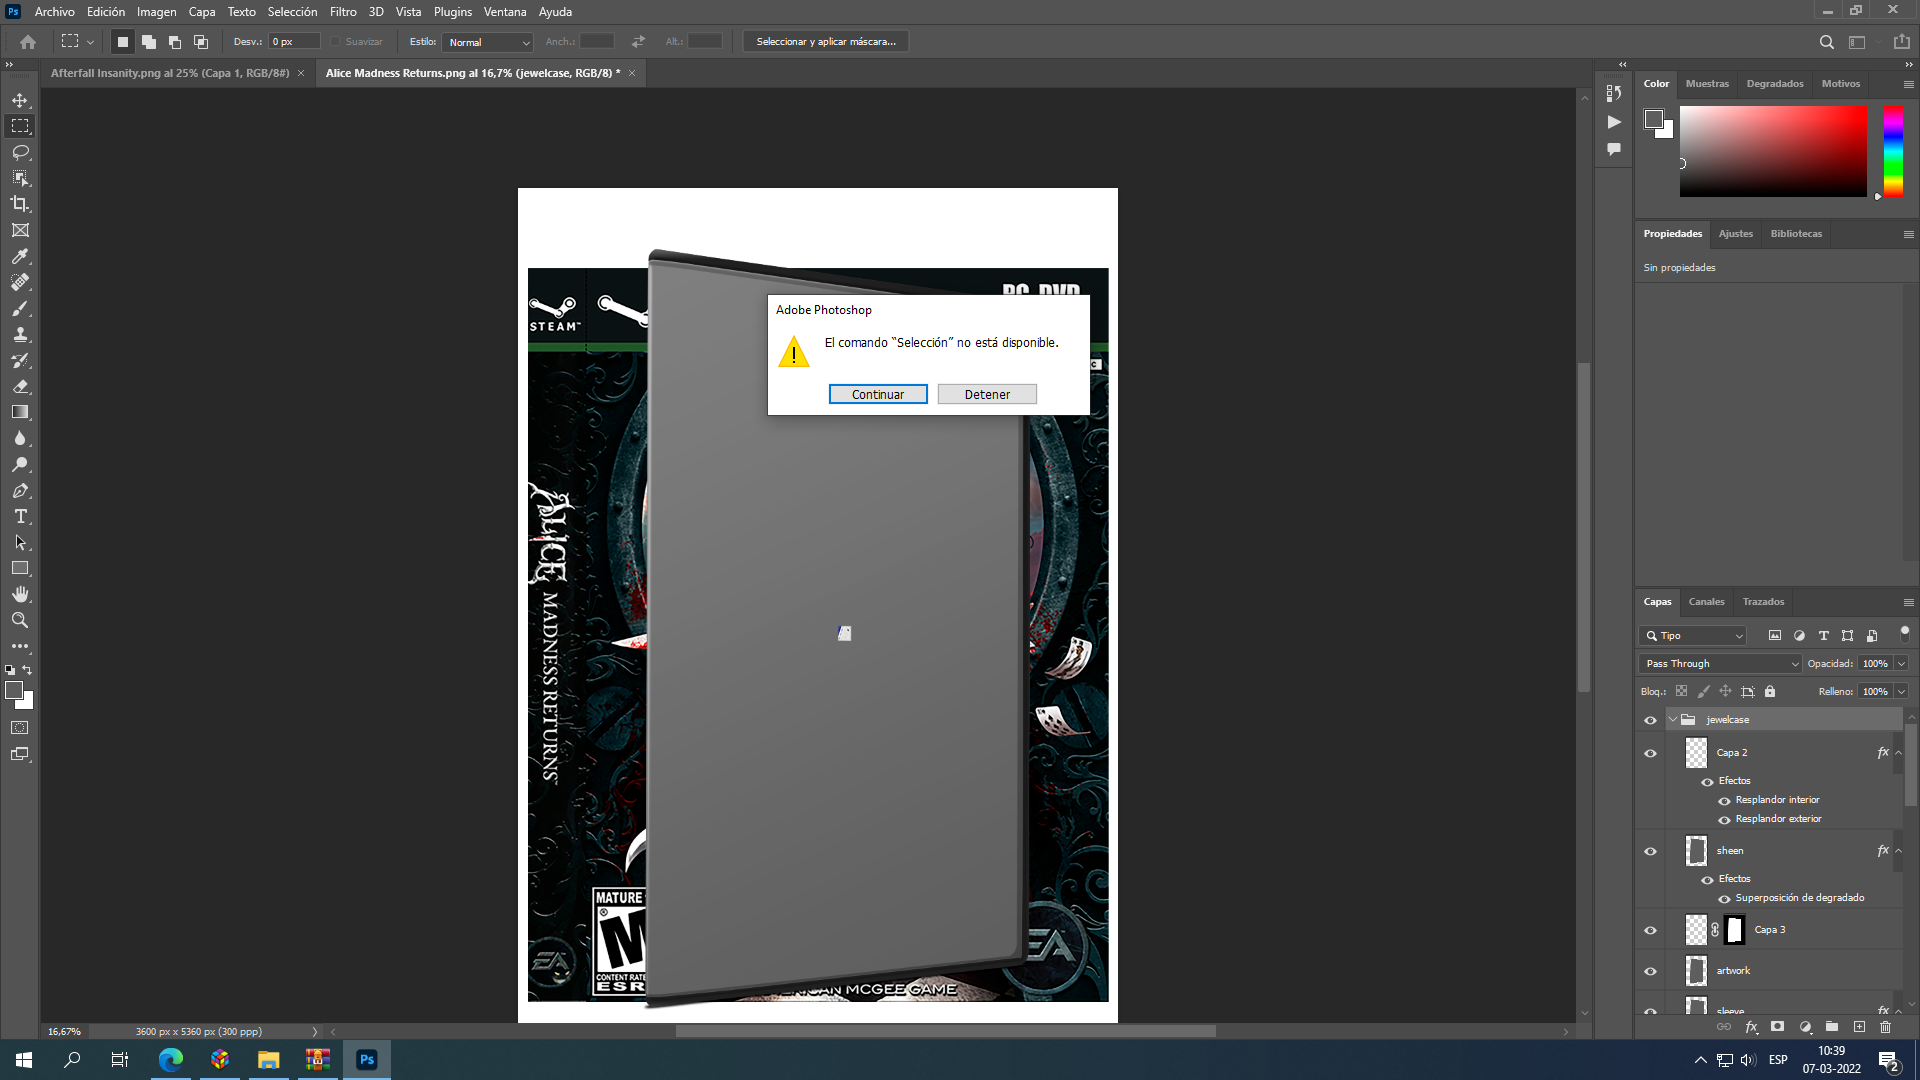Toggle the layer filter on/off switch
The width and height of the screenshot is (1920, 1080).
point(1904,634)
